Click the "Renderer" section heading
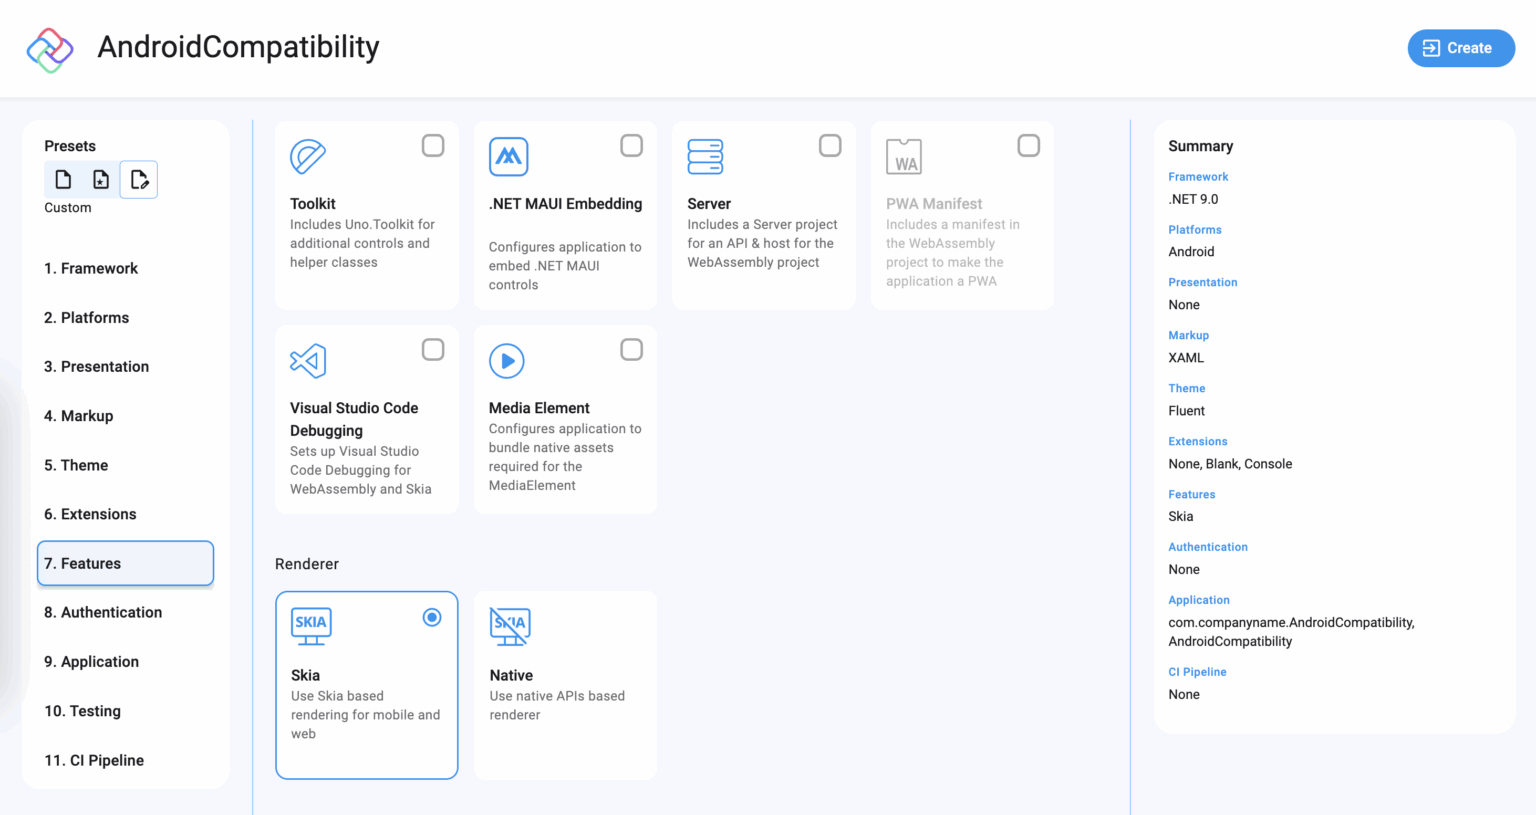Screen dimensions: 1536x815 307,565
